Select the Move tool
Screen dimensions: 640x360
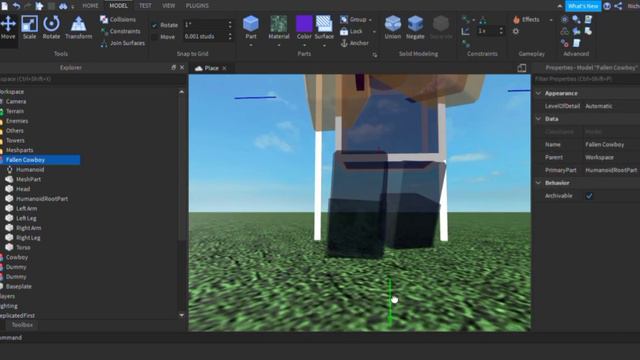8,28
